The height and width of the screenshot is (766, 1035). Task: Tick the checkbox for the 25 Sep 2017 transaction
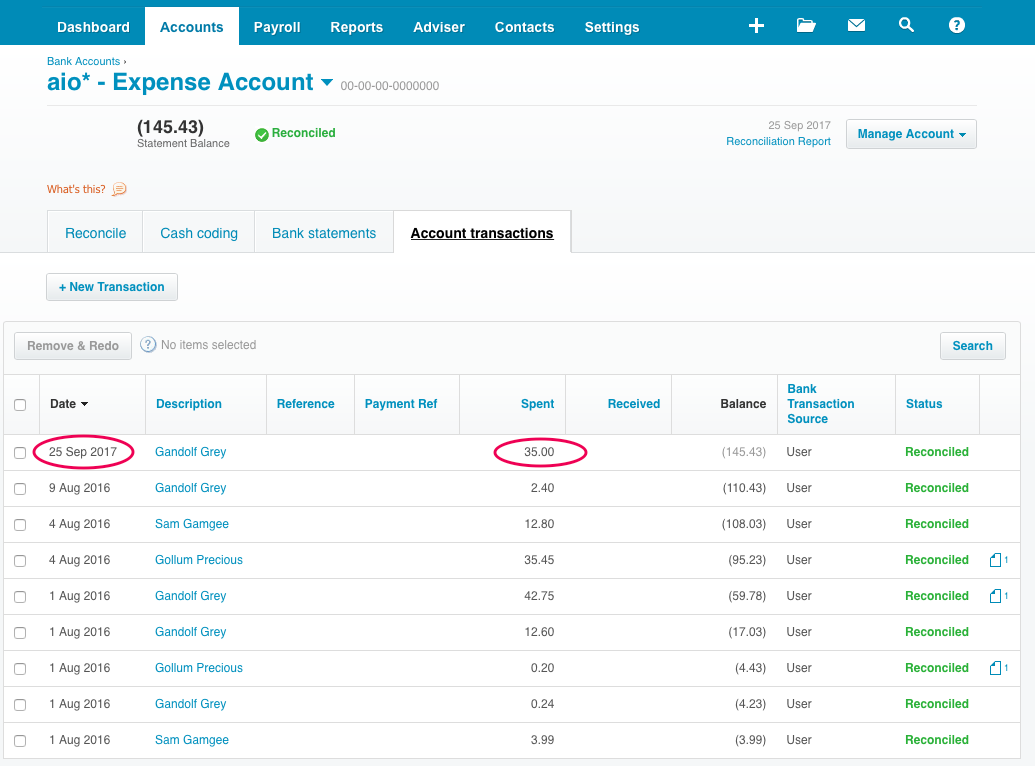[x=20, y=451]
